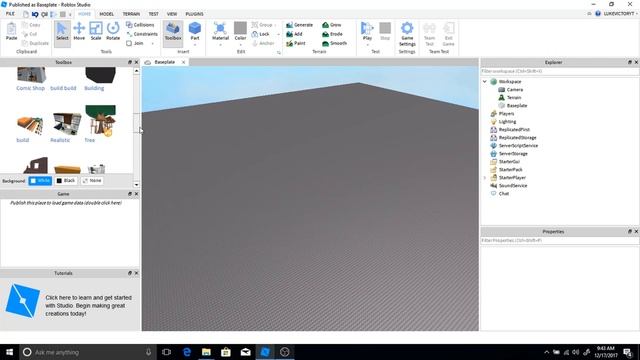
Task: Expand the StarterPlayer tree node
Action: pos(484,178)
